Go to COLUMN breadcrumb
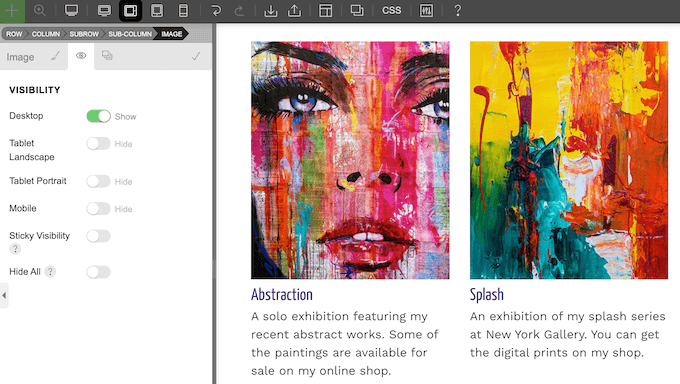The width and height of the screenshot is (680, 384). pyautogui.click(x=46, y=34)
